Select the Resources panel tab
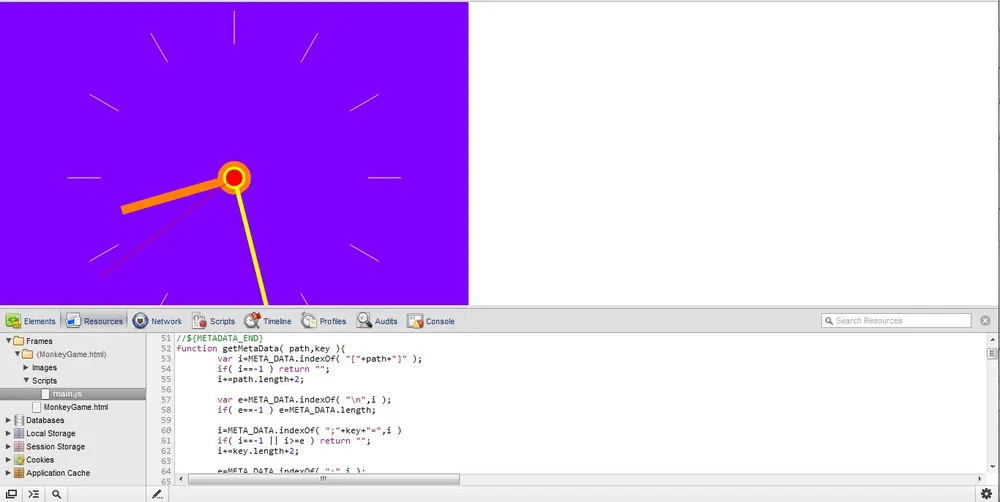Screen dimensions: 1000x502 (x=94, y=321)
